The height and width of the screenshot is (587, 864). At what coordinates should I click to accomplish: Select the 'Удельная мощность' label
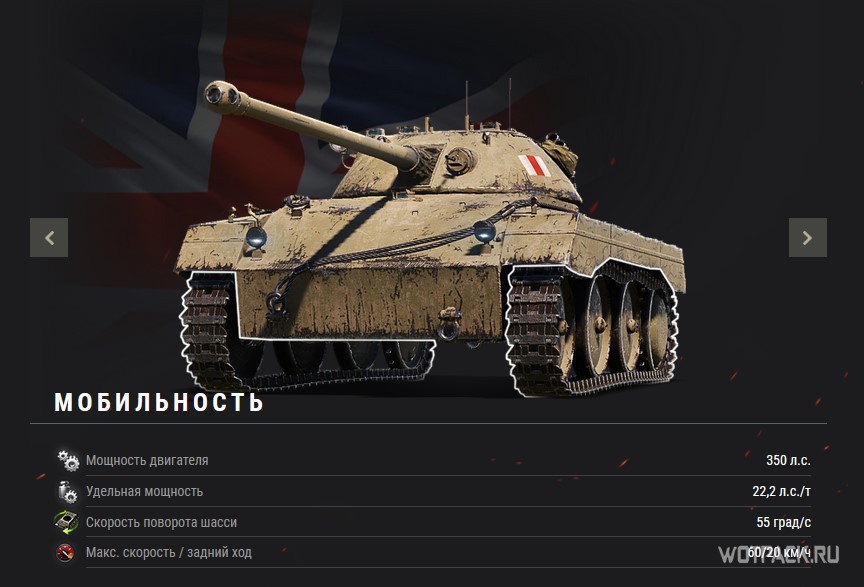144,491
